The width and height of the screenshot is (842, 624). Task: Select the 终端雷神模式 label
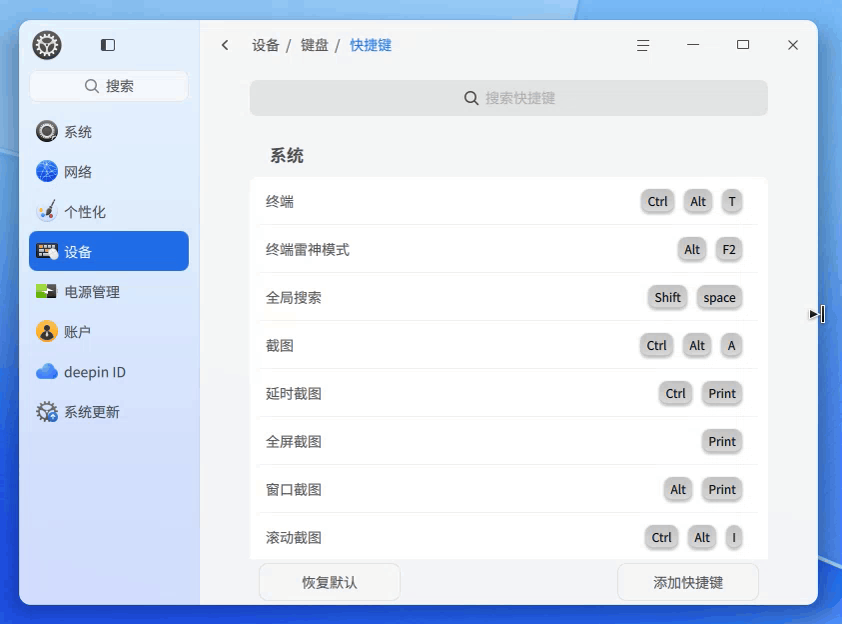pos(308,249)
